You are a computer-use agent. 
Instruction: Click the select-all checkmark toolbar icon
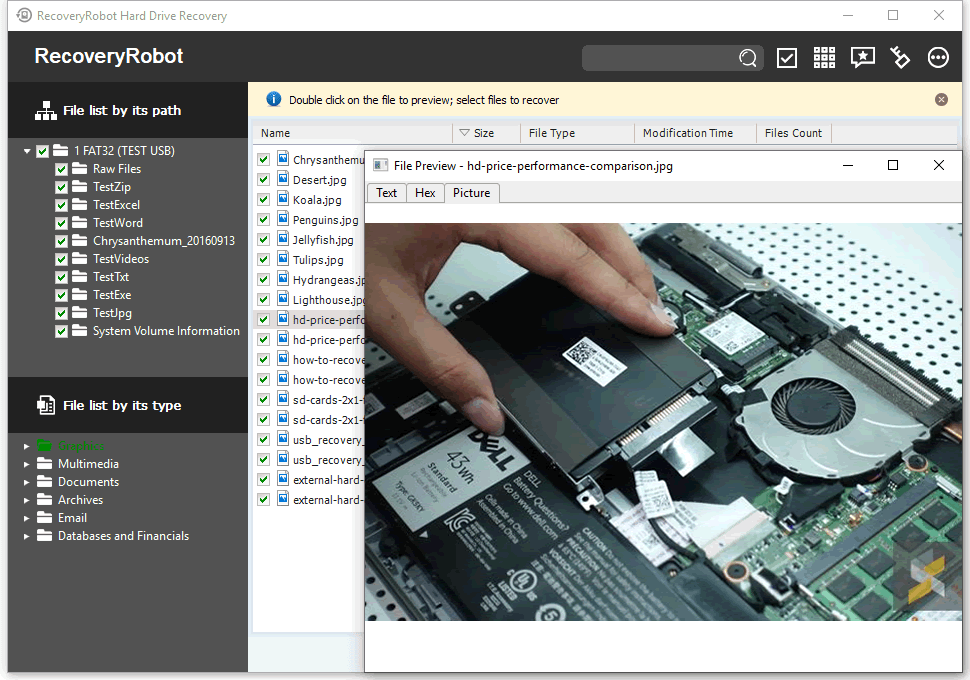point(787,58)
